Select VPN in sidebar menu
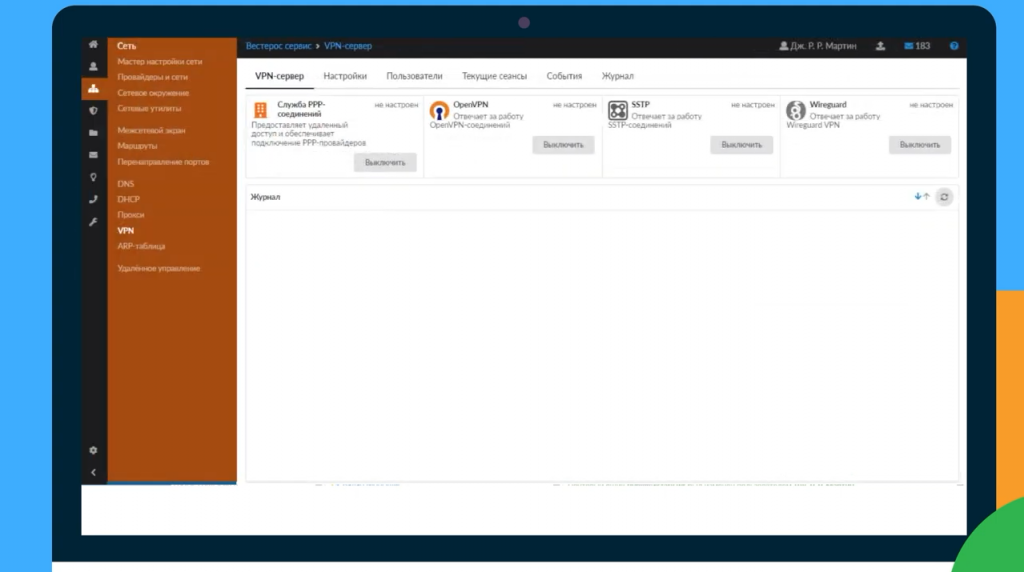This screenshot has height=572, width=1024. (125, 230)
